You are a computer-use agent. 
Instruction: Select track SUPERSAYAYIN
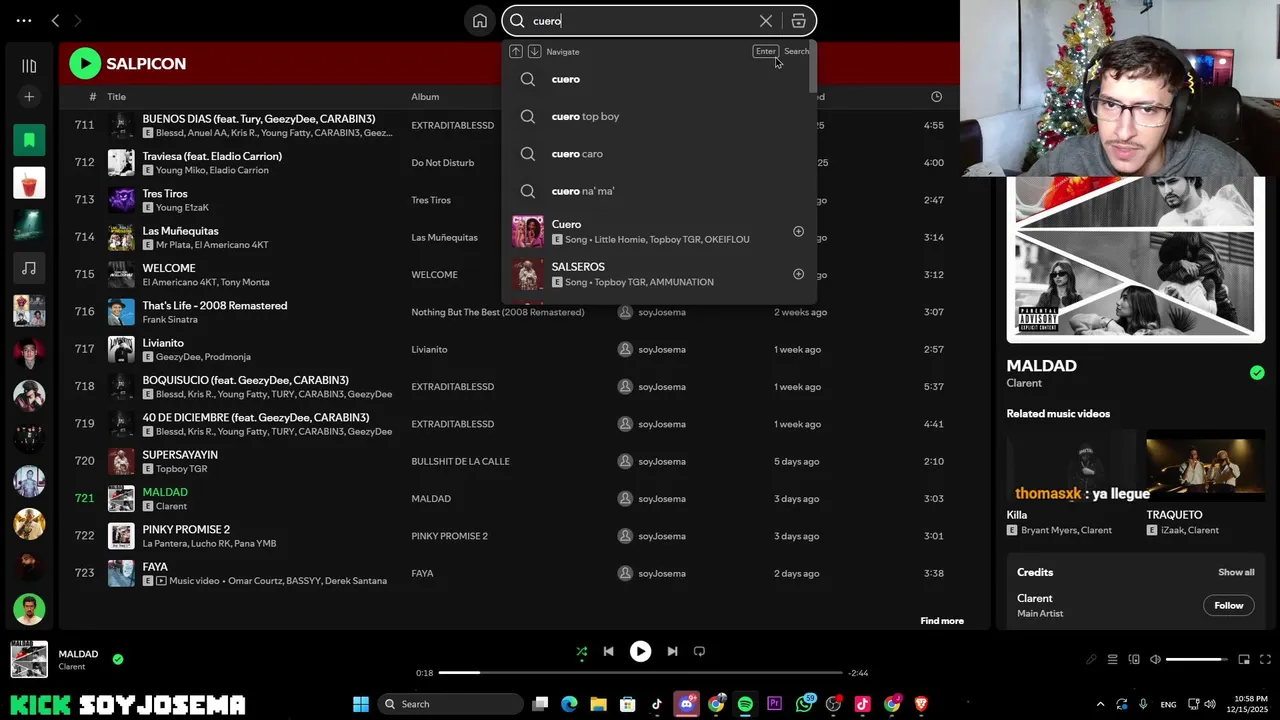(180, 455)
